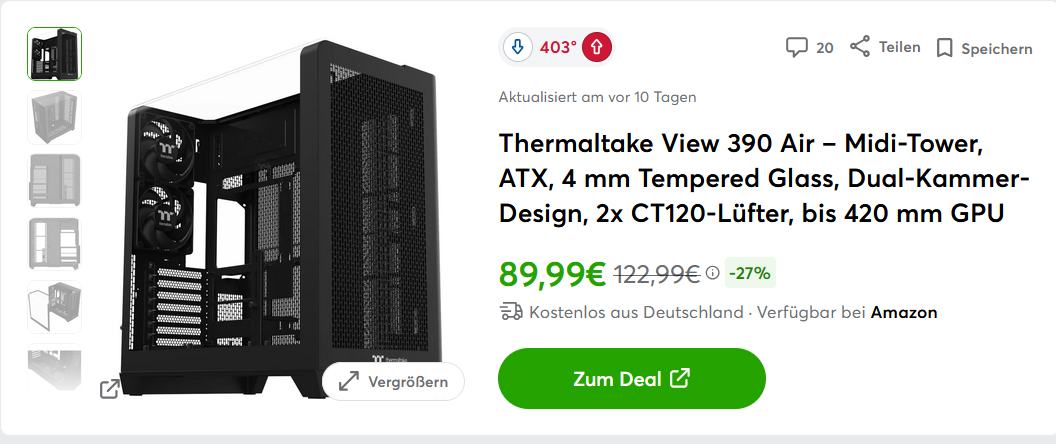Click the -27% discount badge
This screenshot has width=1056, height=444.
point(750,273)
